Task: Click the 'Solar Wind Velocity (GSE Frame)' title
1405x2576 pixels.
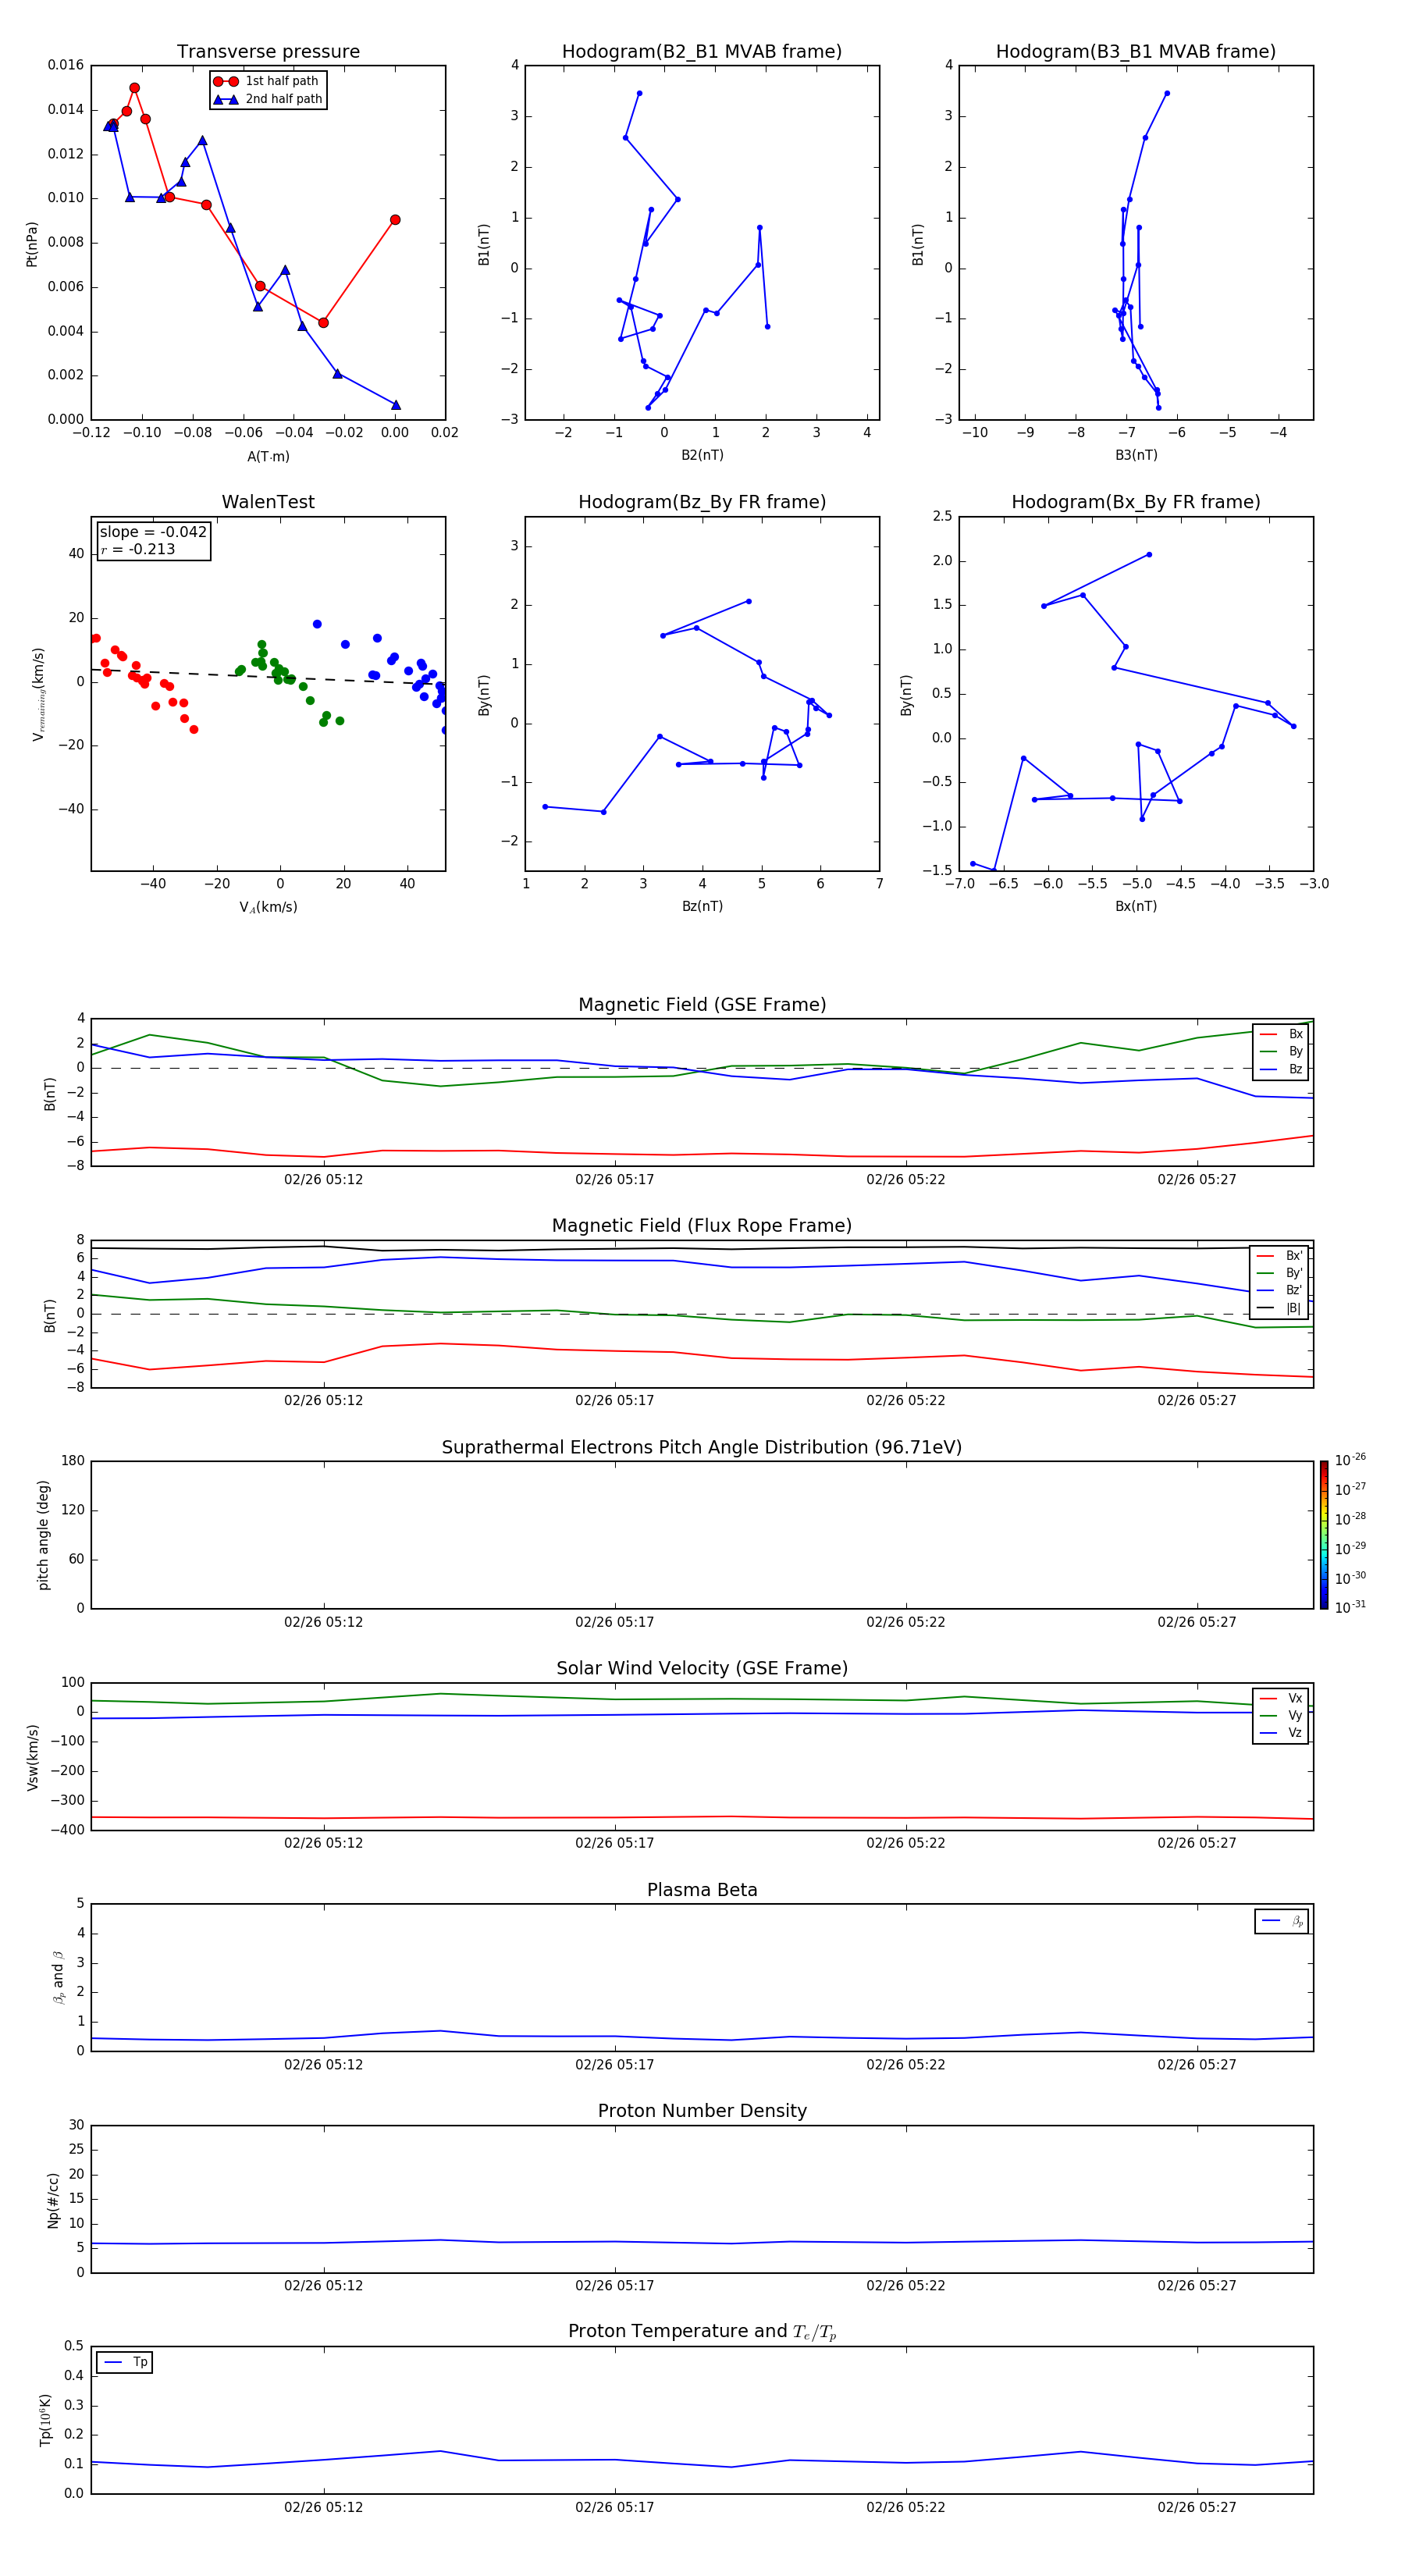Action: click(x=702, y=1668)
